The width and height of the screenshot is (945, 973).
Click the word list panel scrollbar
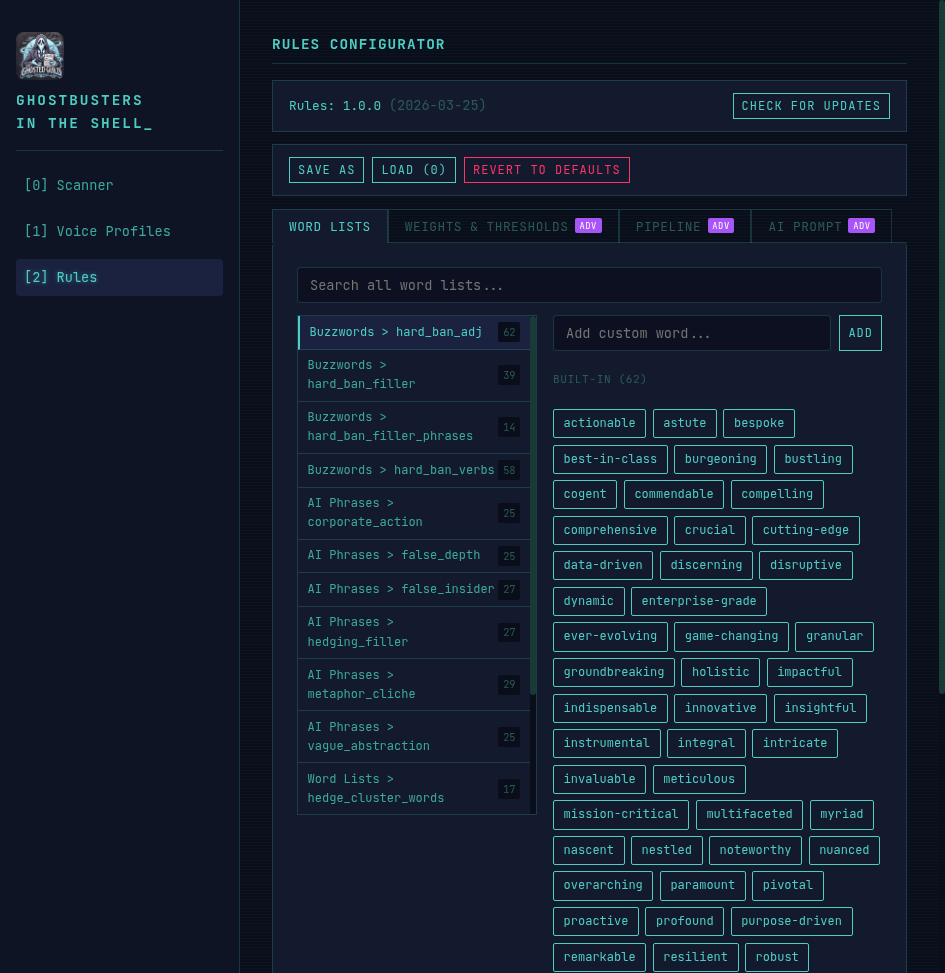[x=533, y=506]
